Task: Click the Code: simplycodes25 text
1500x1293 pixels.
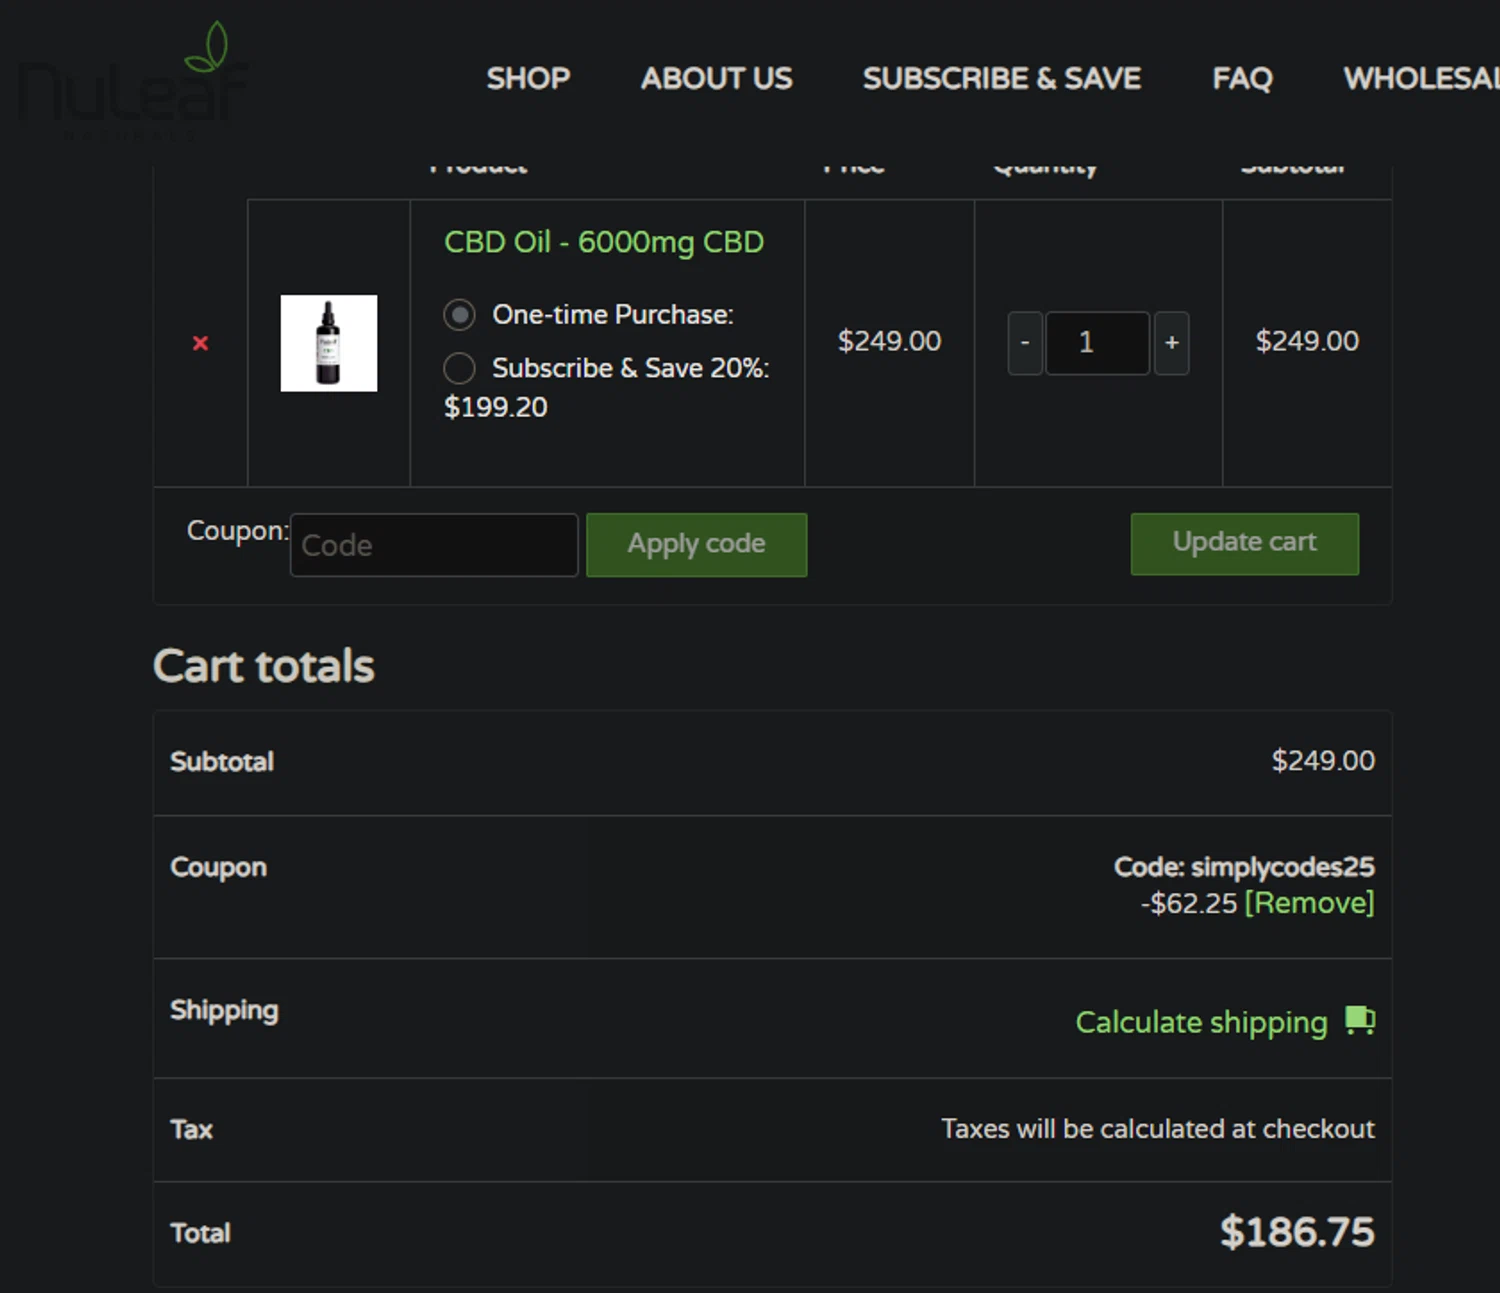Action: tap(1244, 866)
